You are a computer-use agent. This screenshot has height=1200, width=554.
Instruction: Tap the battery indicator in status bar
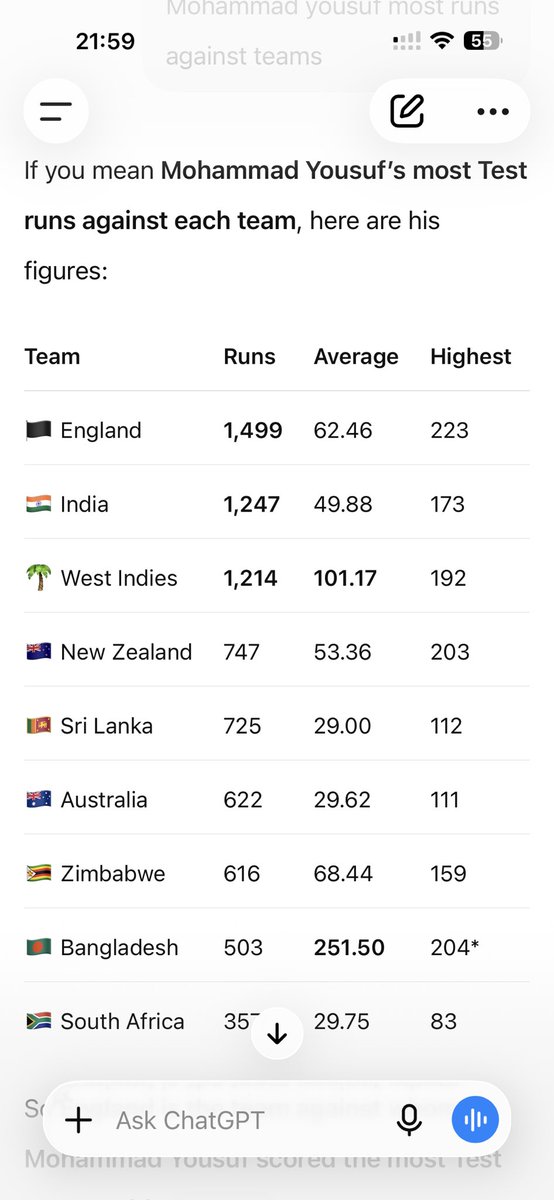click(x=482, y=41)
